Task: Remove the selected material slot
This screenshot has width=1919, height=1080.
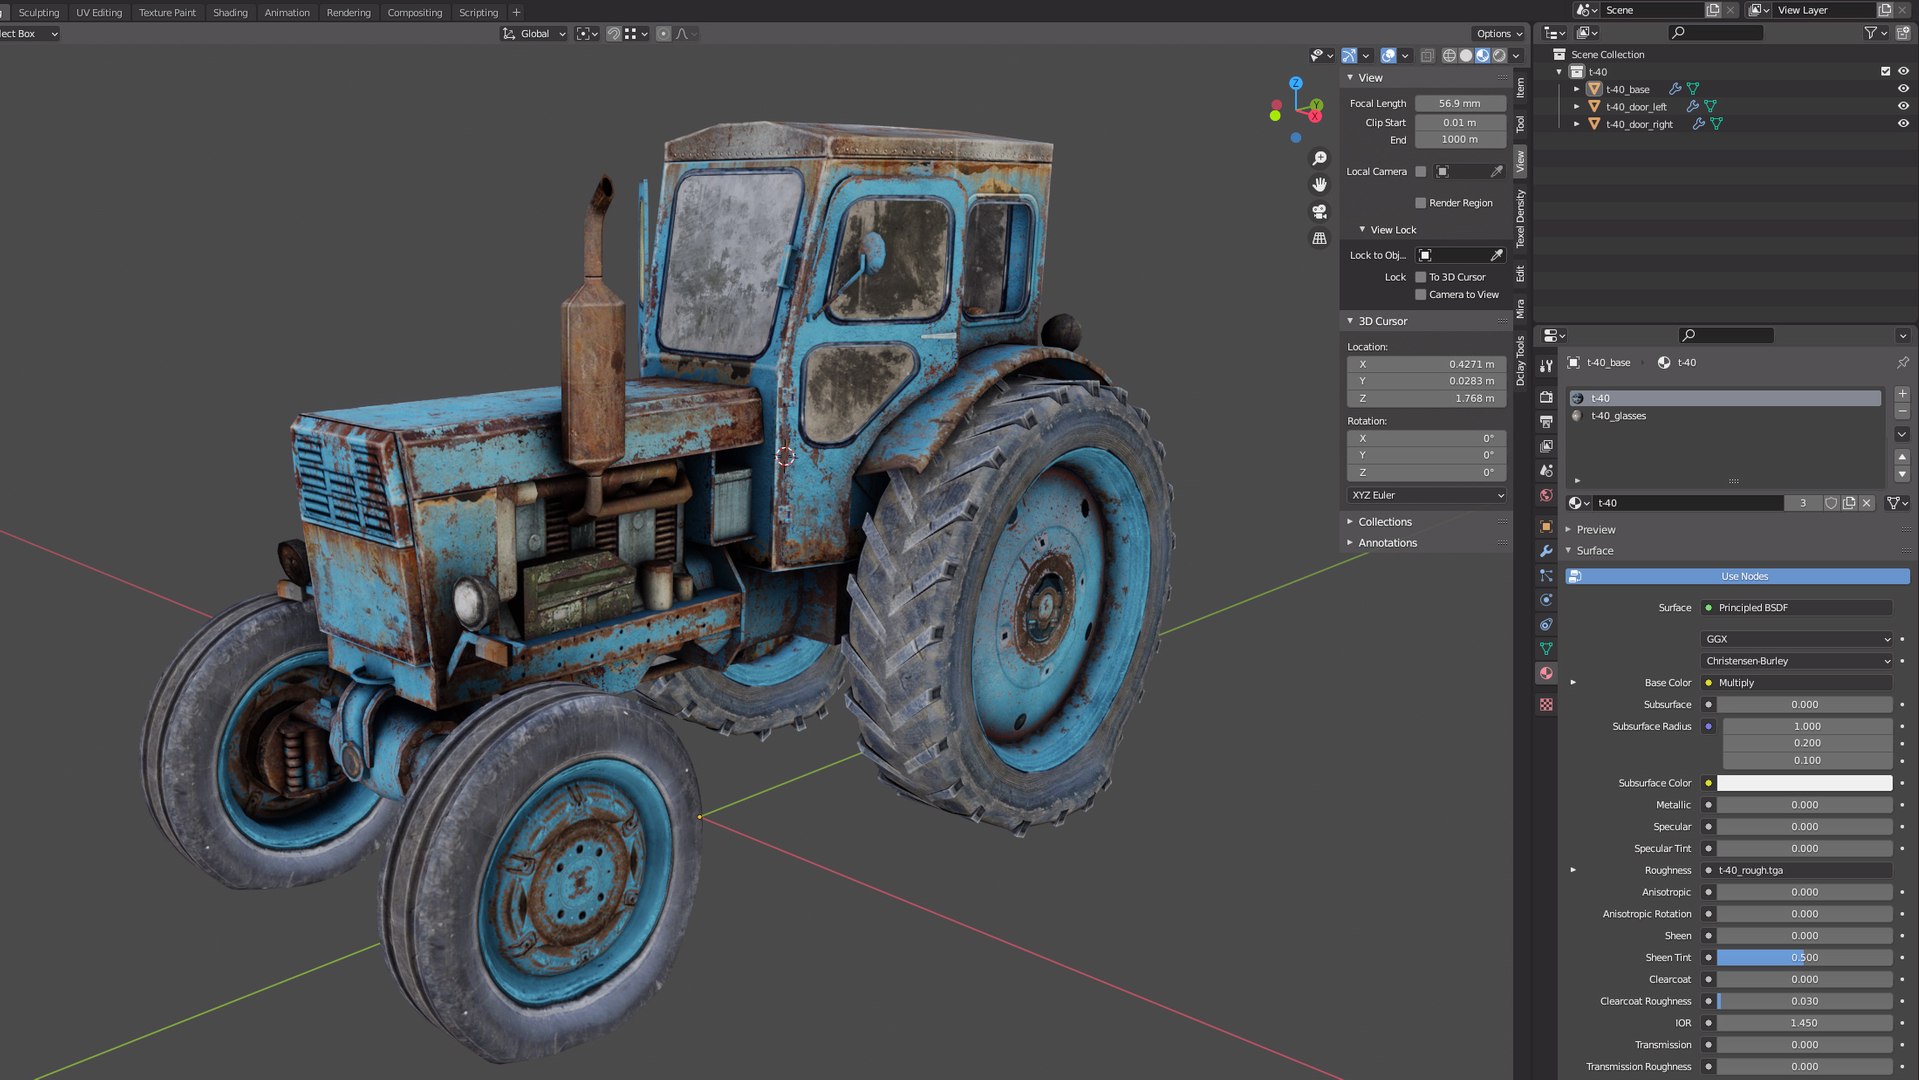Action: click(x=1902, y=412)
